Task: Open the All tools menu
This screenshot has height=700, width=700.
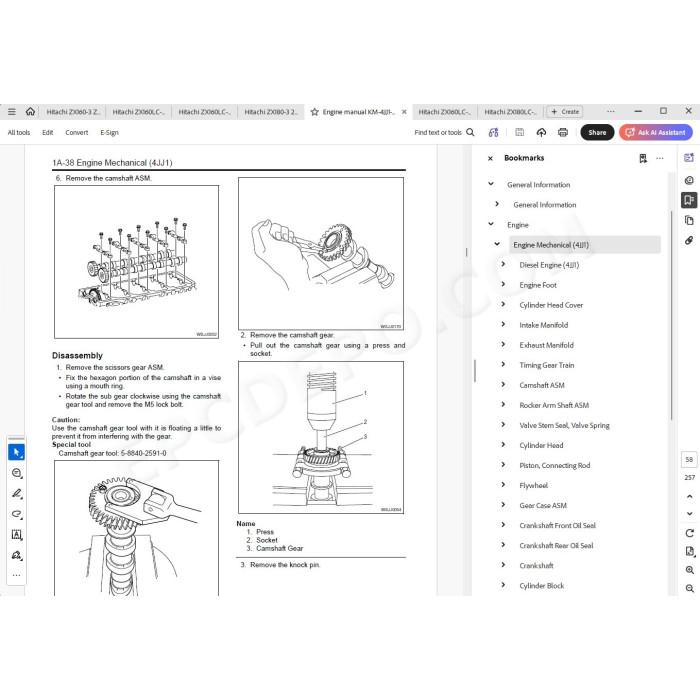Action: 19,133
